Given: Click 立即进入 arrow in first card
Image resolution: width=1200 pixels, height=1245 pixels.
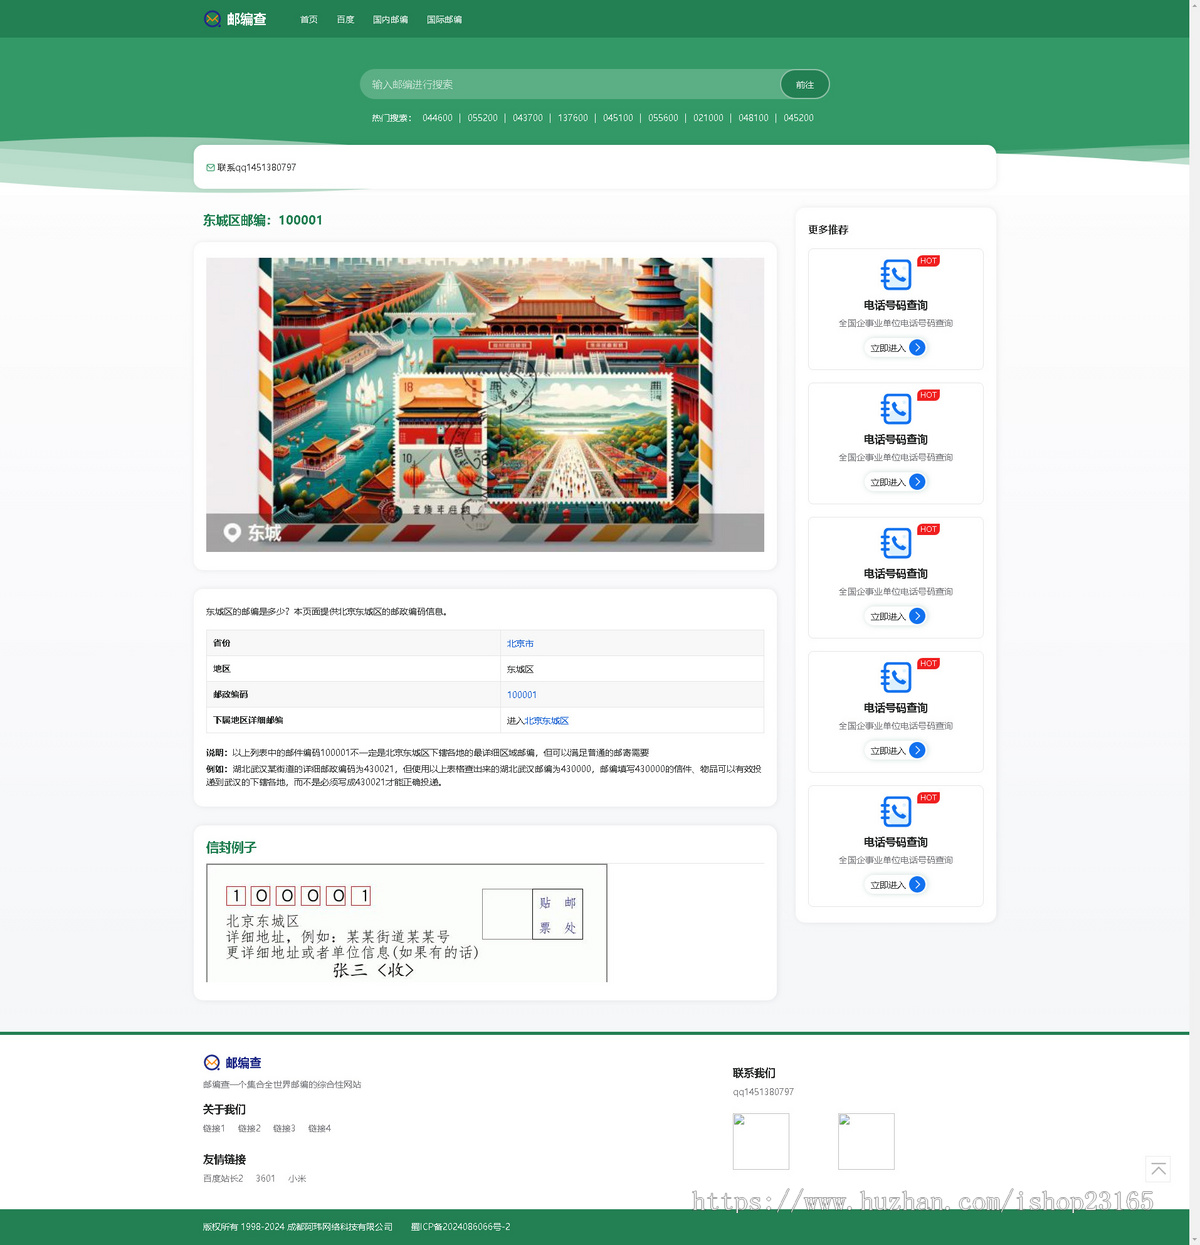Looking at the screenshot, I should coord(917,348).
